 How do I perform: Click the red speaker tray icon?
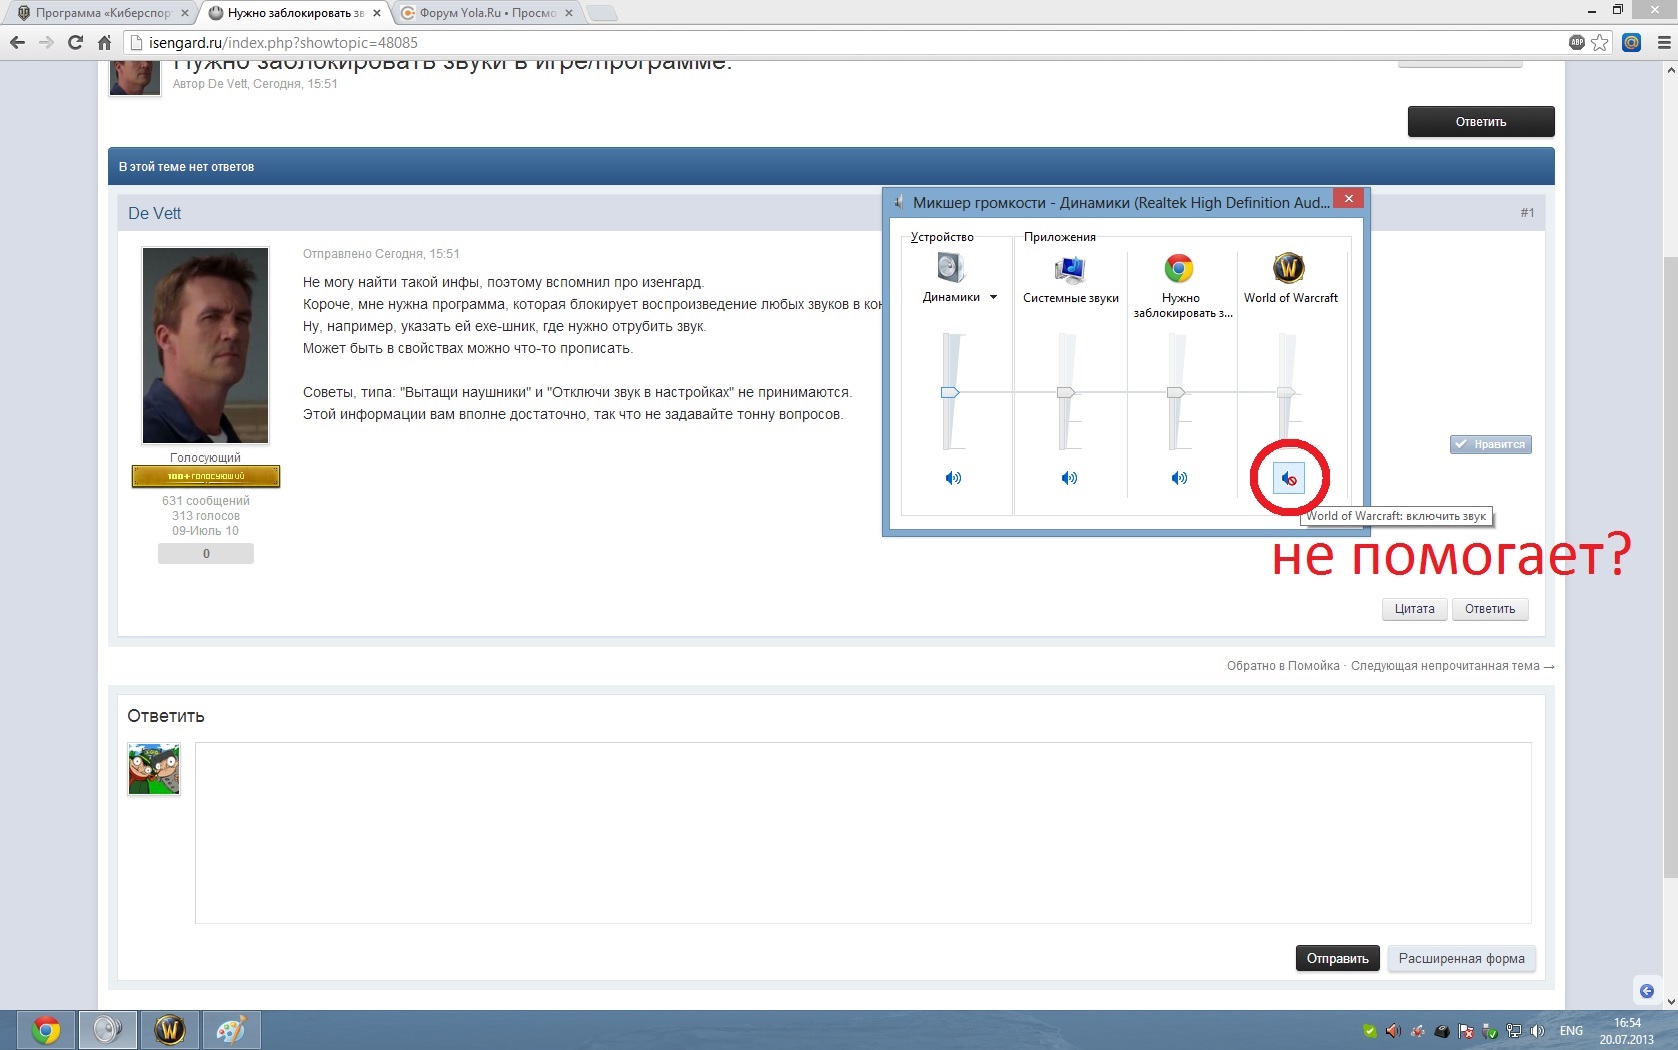click(1394, 1031)
